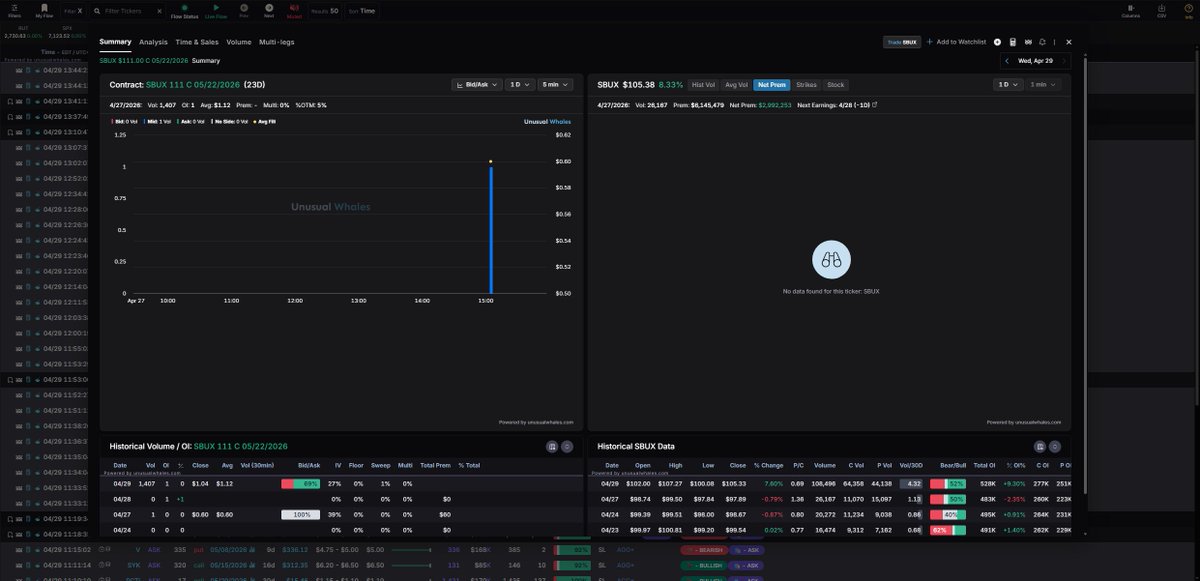The image size is (1200, 581).
Task: Click the alert bell icon in modal header
Action: (1043, 42)
